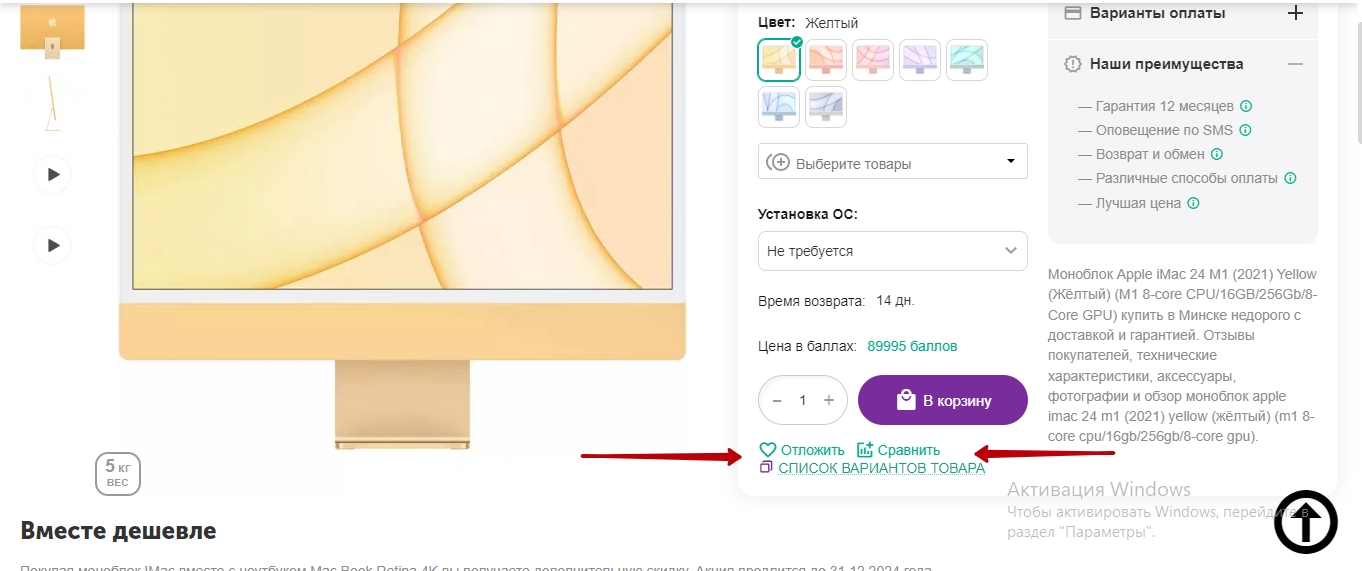Expand the Варианты оплаты section

click(1295, 13)
